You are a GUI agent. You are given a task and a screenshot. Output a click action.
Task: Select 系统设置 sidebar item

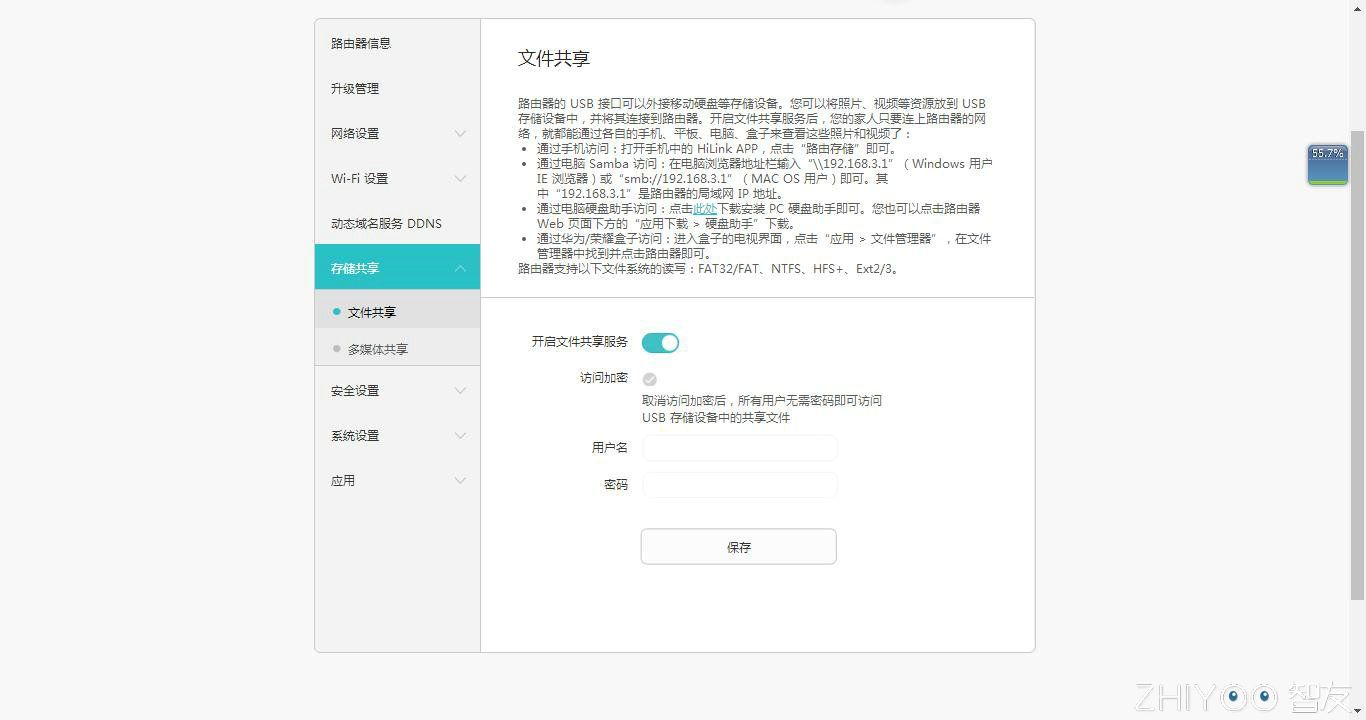click(397, 436)
